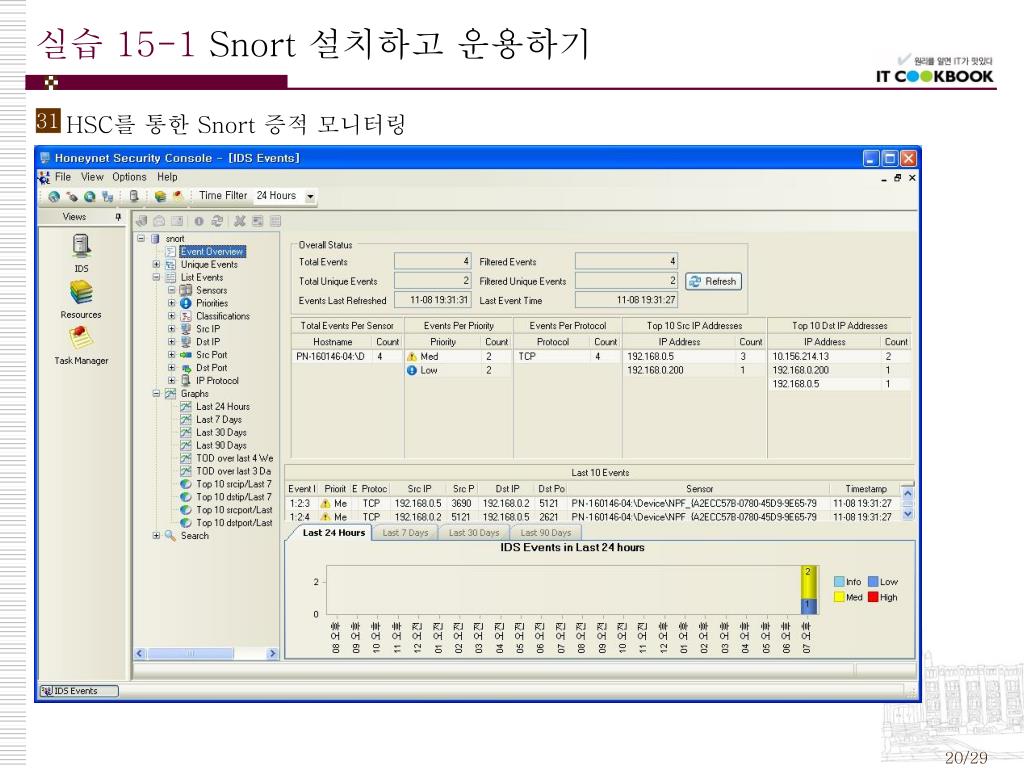Expand the Unique Events node
Viewport: 1024px width, 768px height.
tap(156, 264)
